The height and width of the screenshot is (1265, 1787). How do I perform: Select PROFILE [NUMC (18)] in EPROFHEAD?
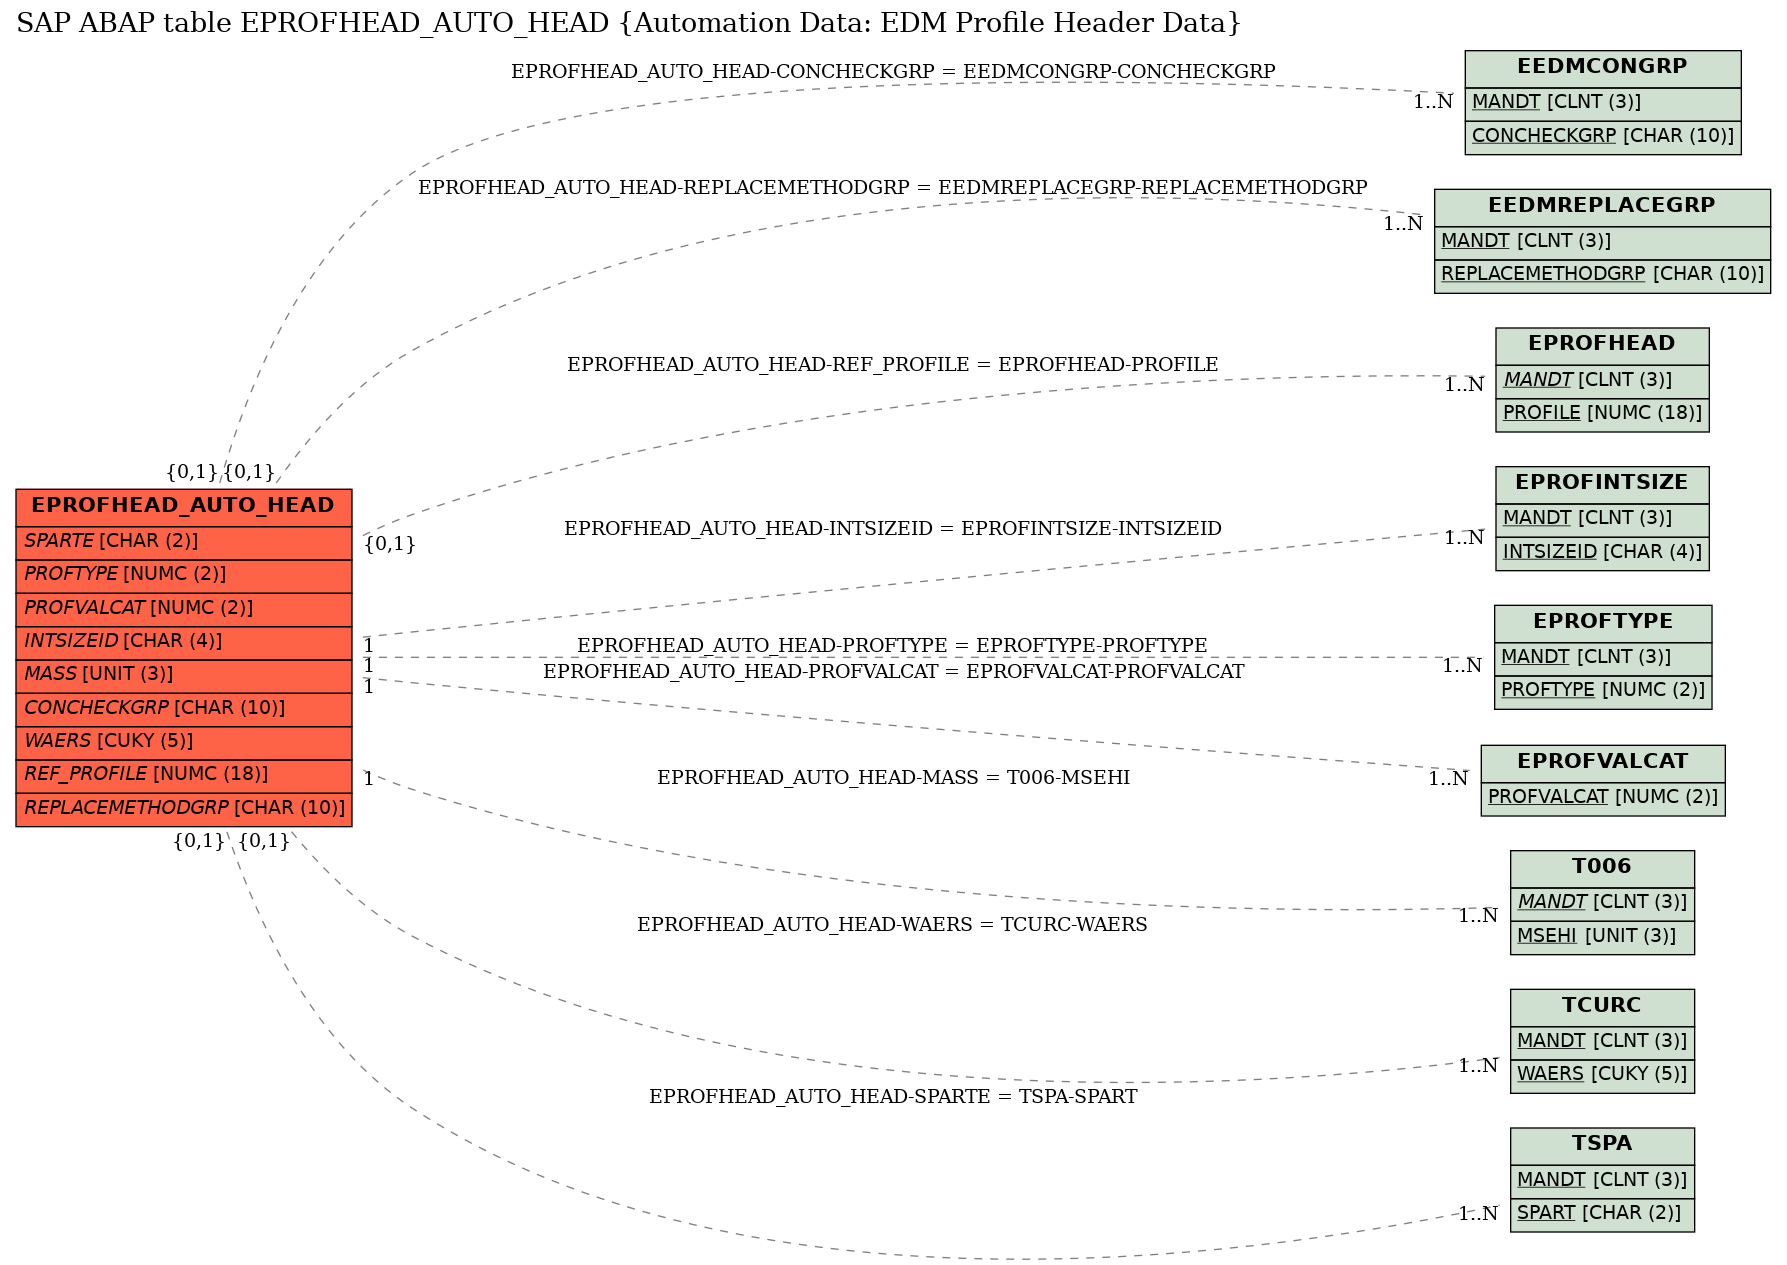(1602, 414)
